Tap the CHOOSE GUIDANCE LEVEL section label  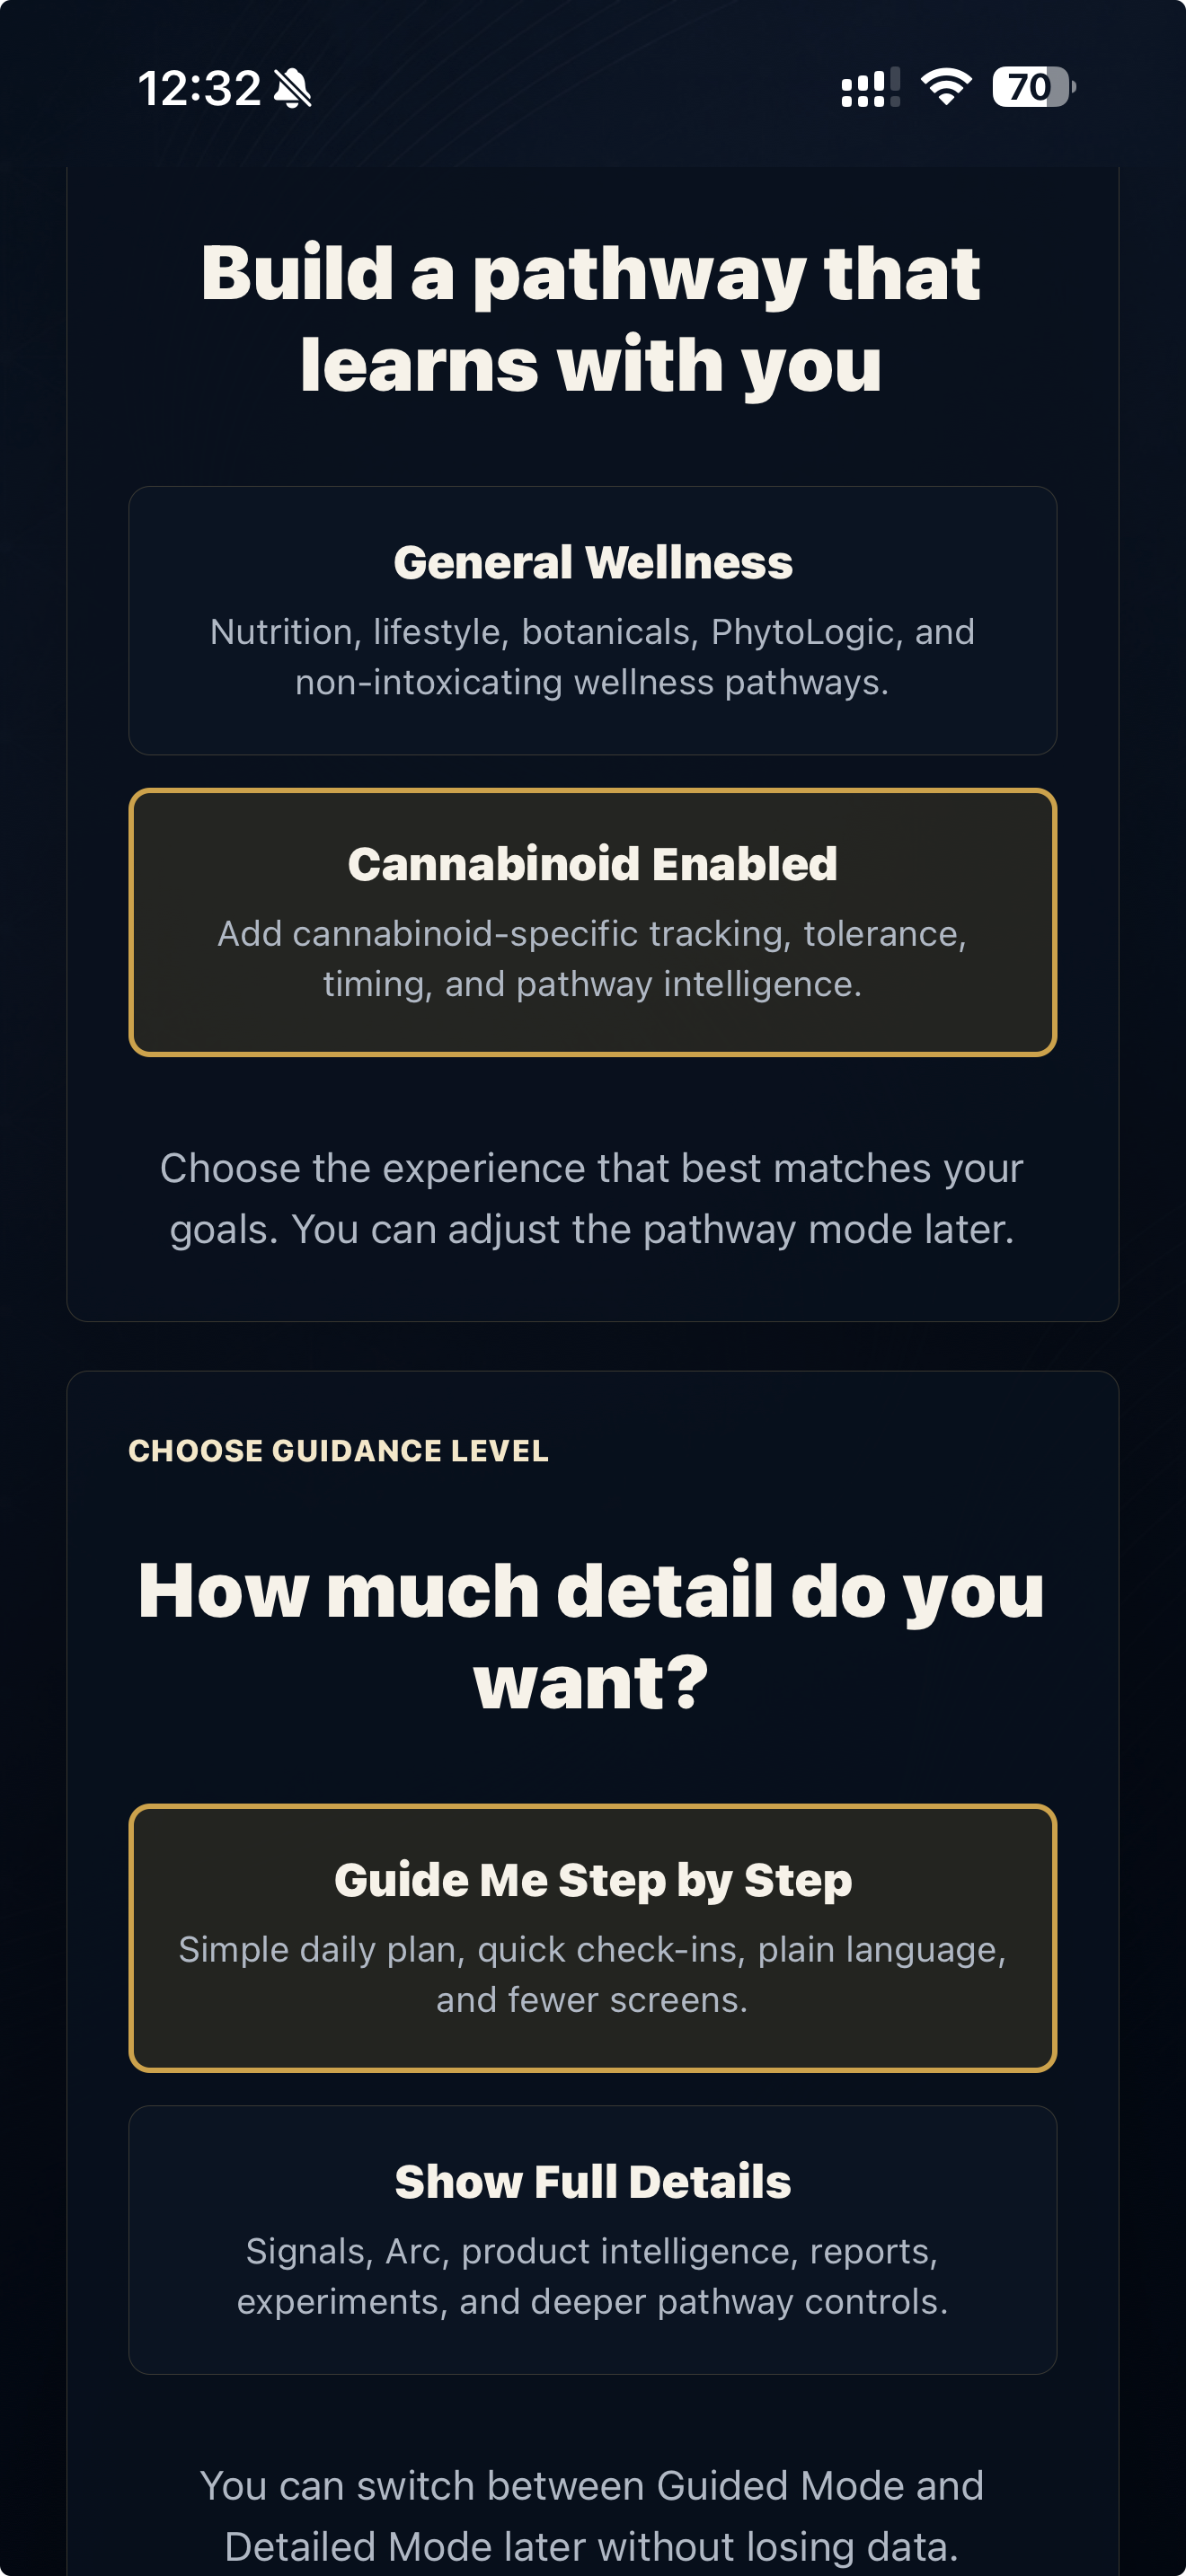point(338,1451)
